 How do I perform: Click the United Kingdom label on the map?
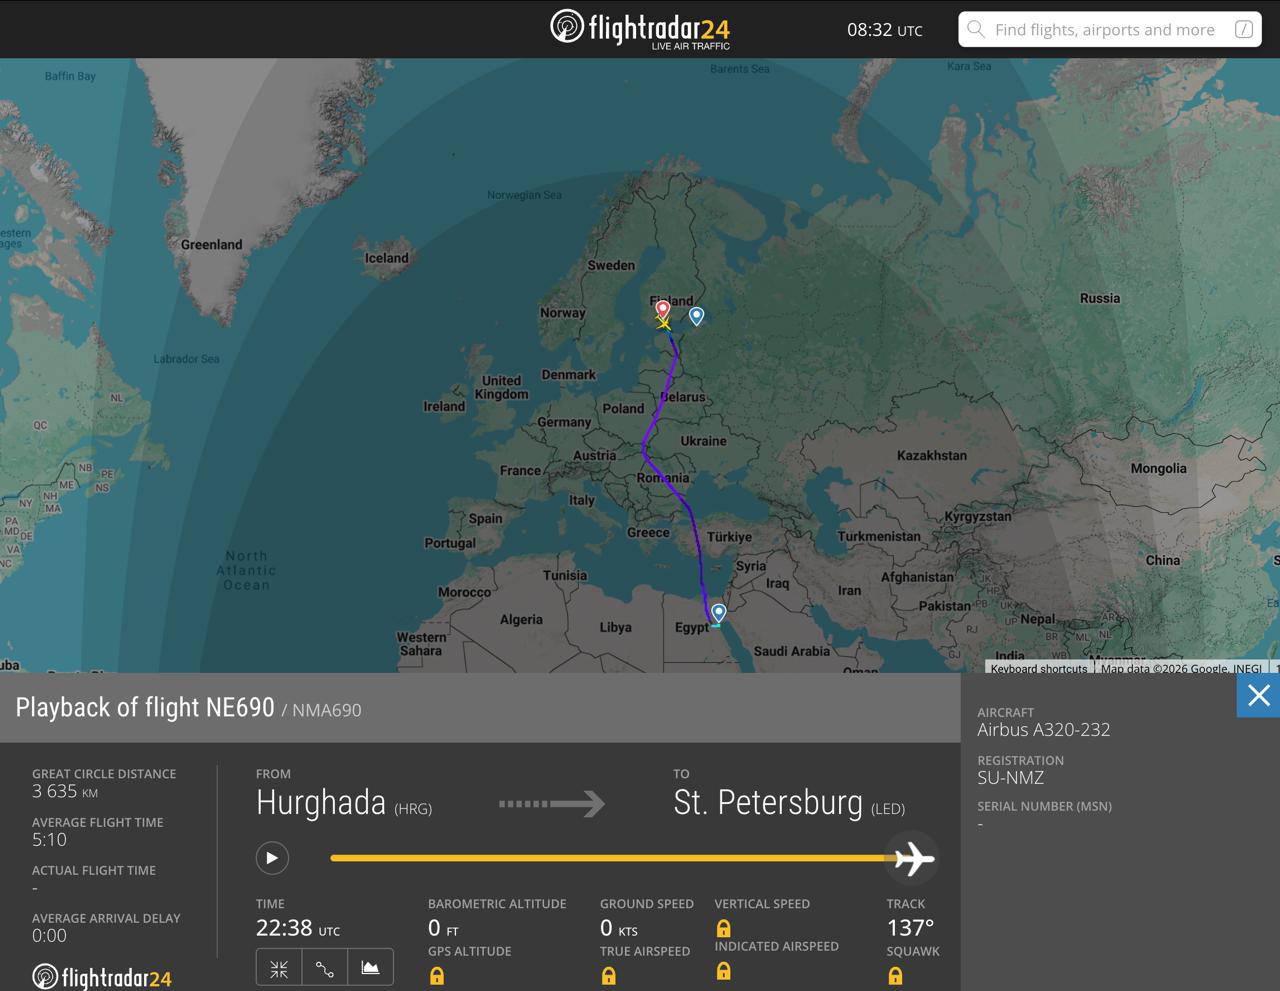501,387
